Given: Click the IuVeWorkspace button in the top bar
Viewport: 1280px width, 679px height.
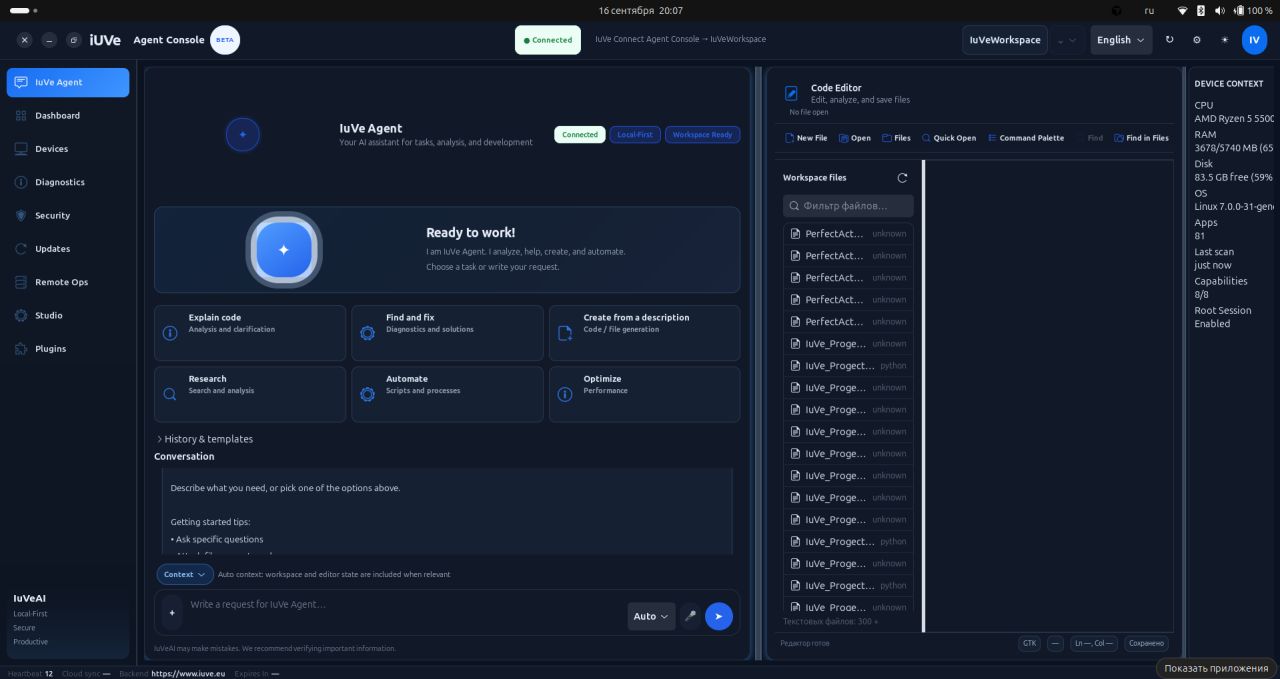Looking at the screenshot, I should tap(1005, 40).
